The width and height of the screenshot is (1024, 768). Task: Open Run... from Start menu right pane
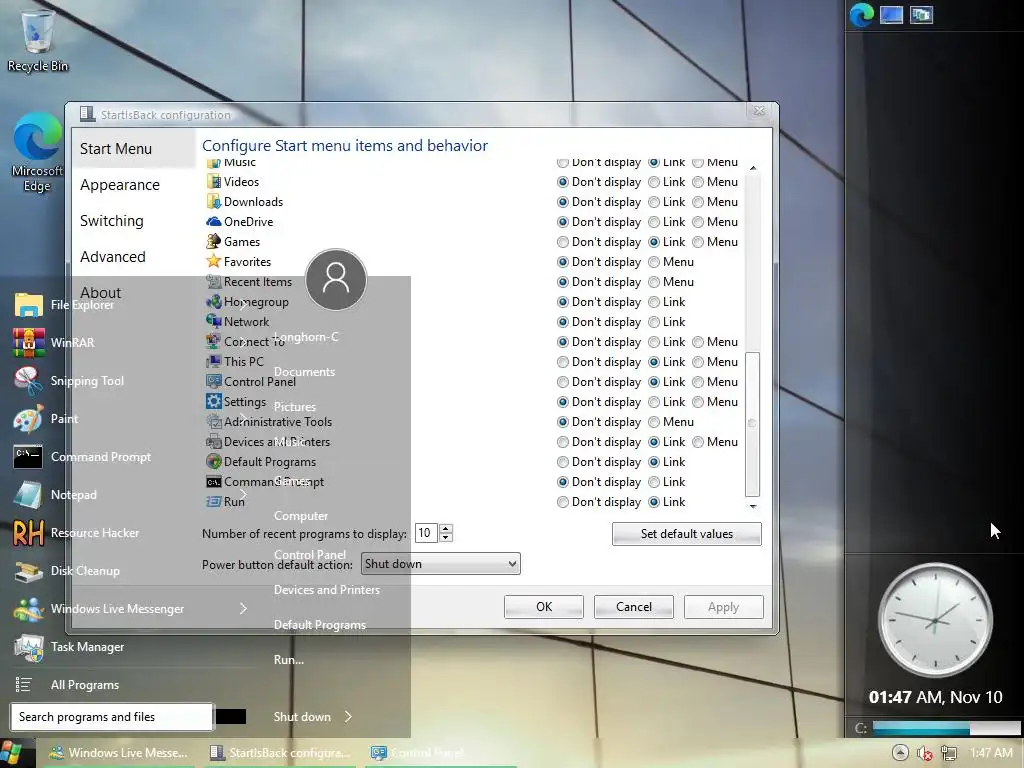289,660
